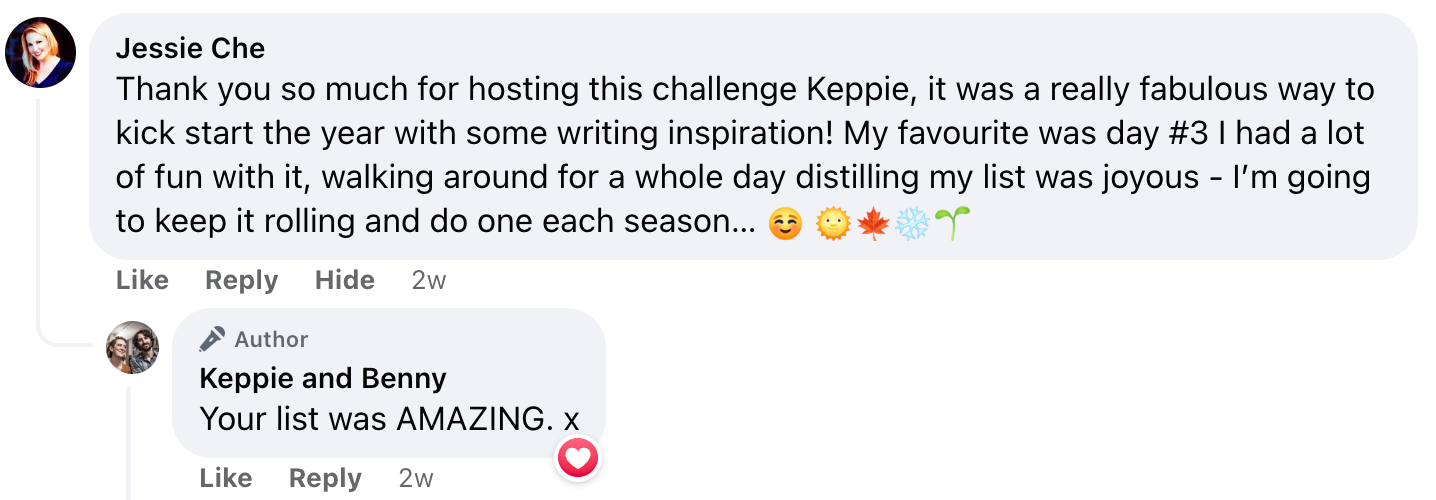Reply to Jessie Che's comment
Viewport: 1436px width, 500px height.
(241, 281)
